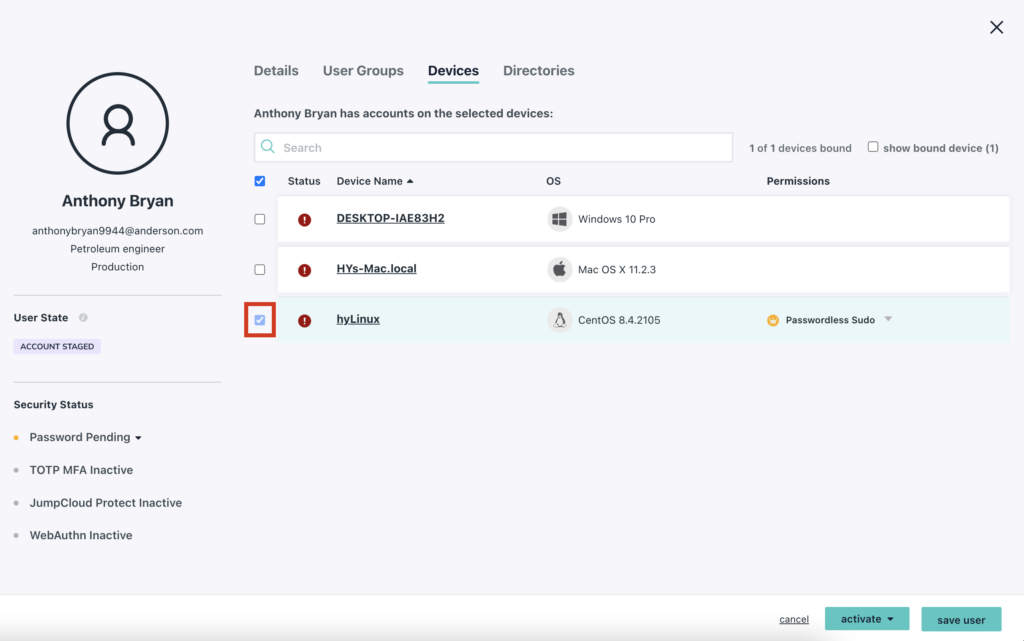Click the red status alert icon for DESKTOP-IAE83H2
Screen dimensions: 1024x641
[304, 220]
